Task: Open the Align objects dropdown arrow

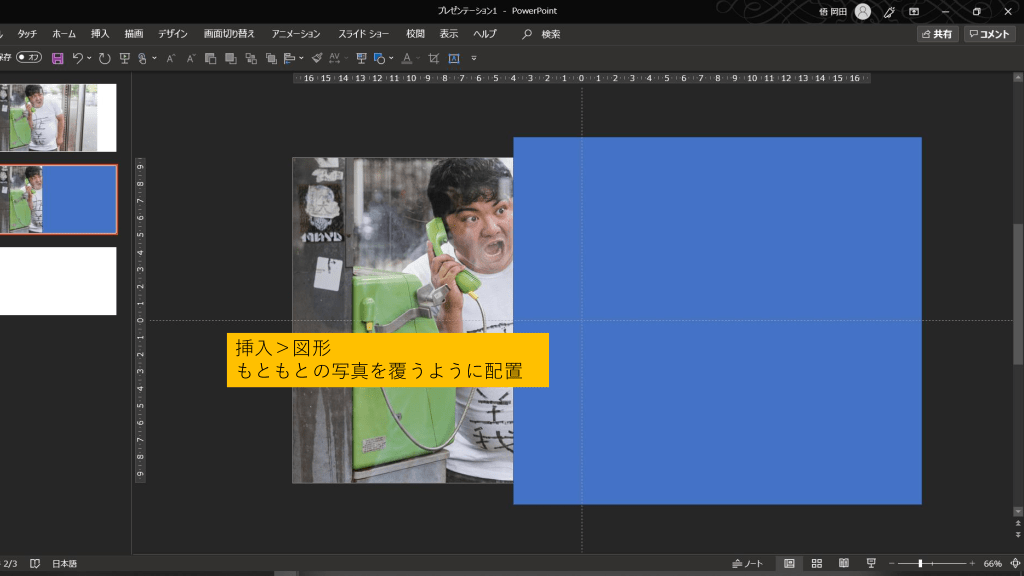Action: (301, 58)
